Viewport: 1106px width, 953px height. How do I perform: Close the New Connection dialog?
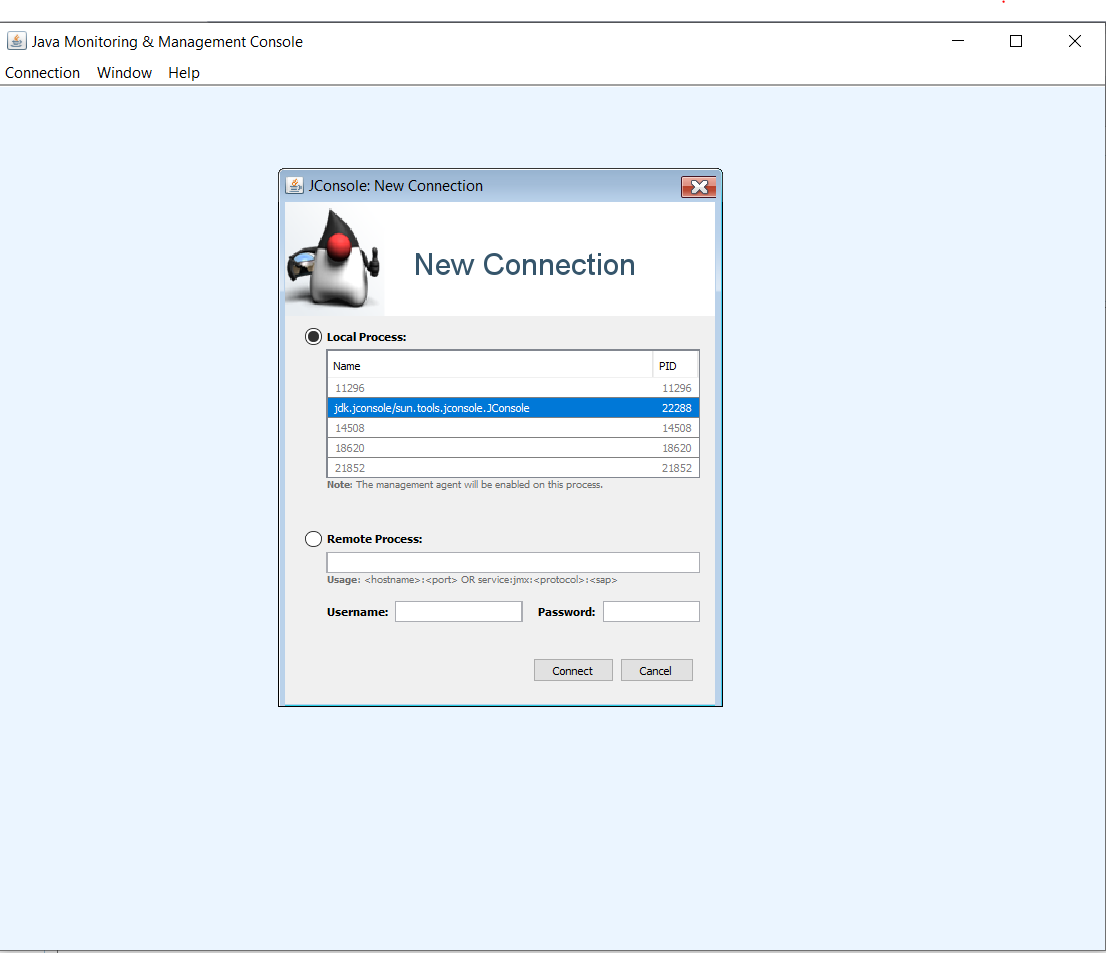pos(698,187)
